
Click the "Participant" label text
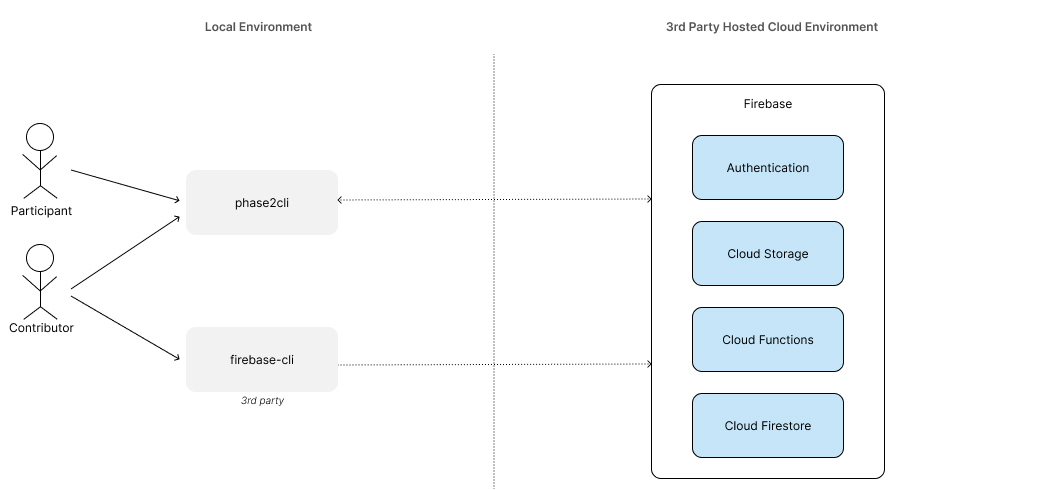(42, 211)
